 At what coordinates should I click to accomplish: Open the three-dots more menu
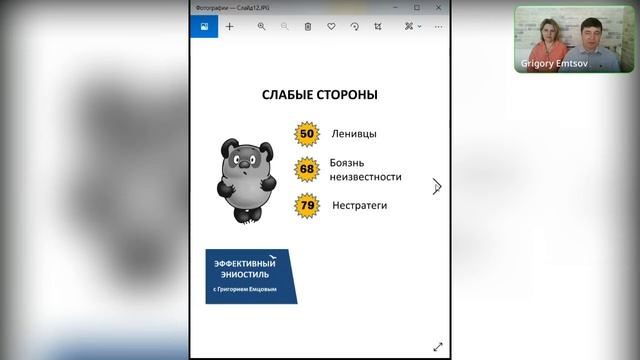438,27
